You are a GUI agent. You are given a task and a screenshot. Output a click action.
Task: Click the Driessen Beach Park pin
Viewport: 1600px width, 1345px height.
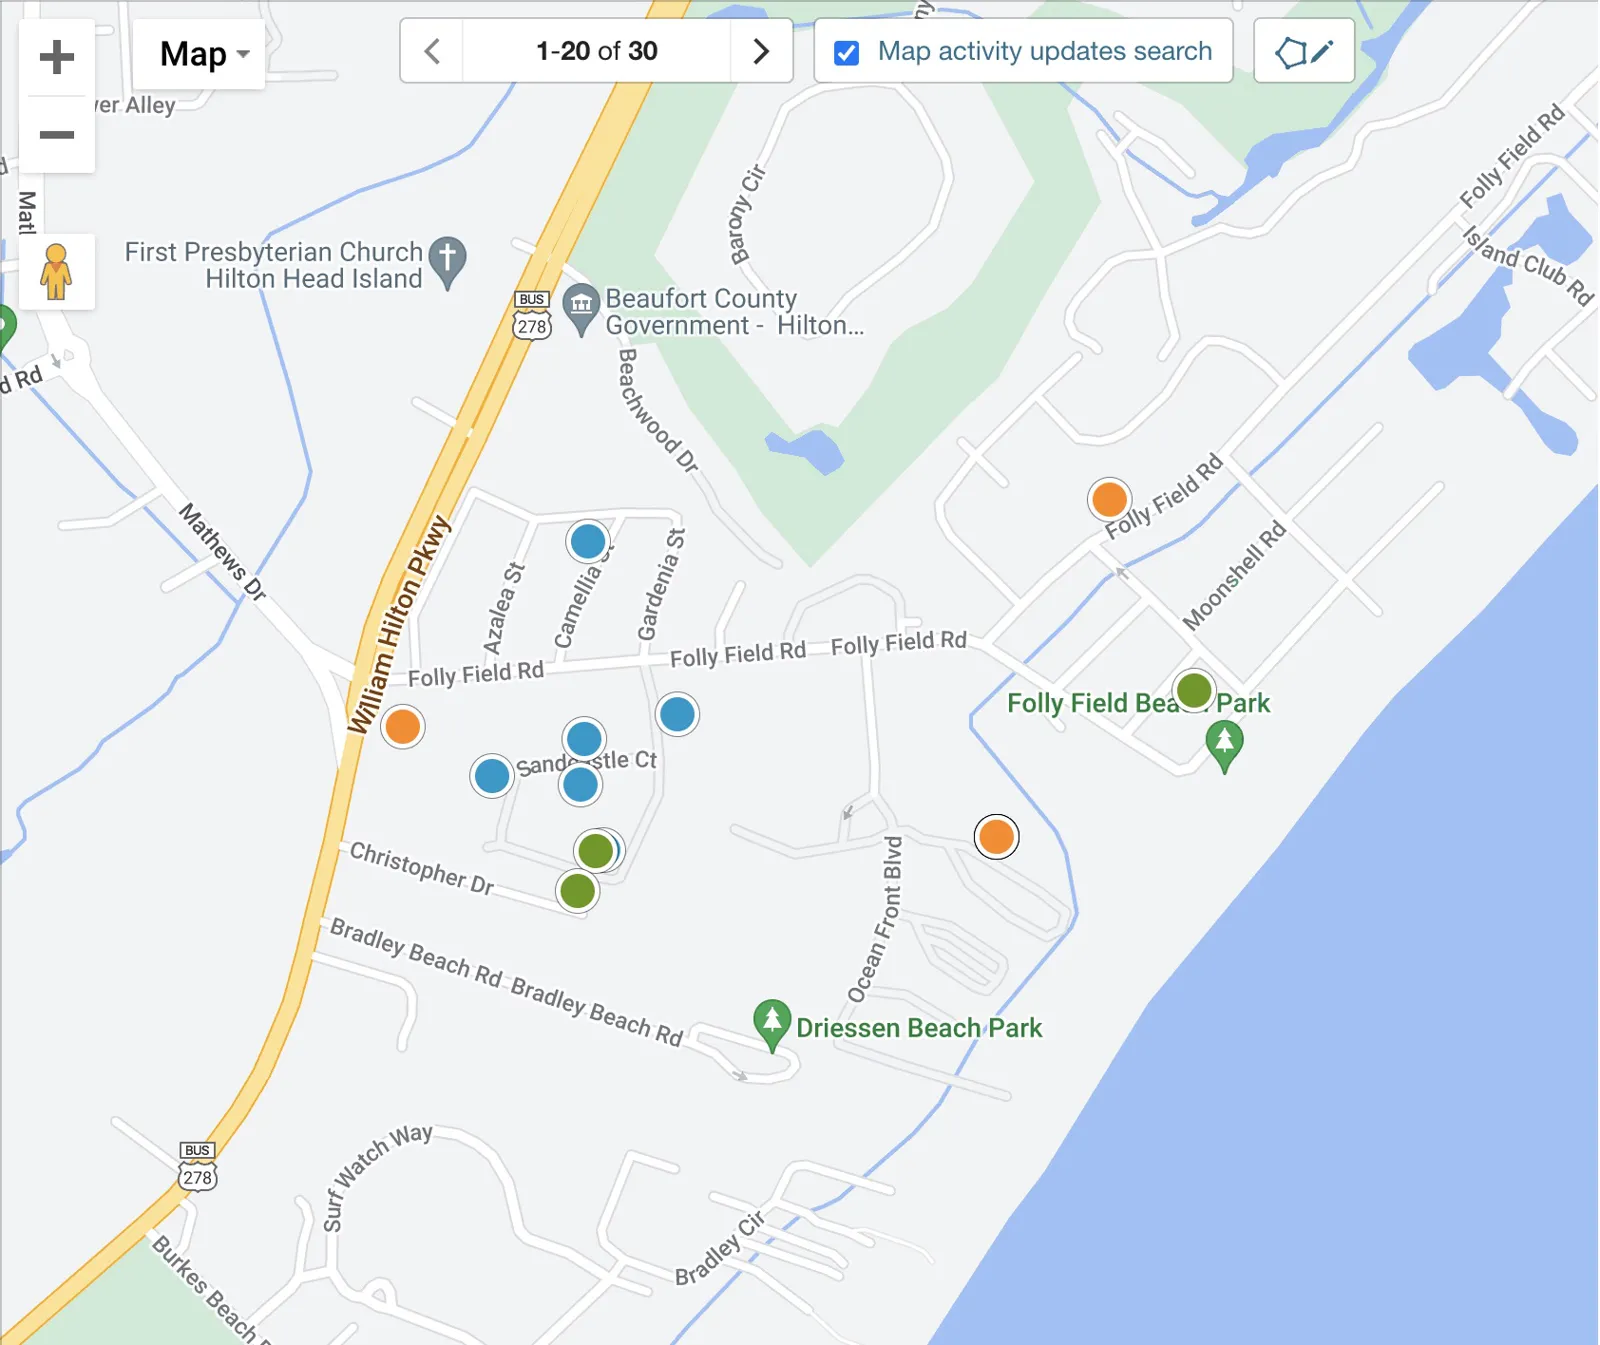coord(772,1025)
